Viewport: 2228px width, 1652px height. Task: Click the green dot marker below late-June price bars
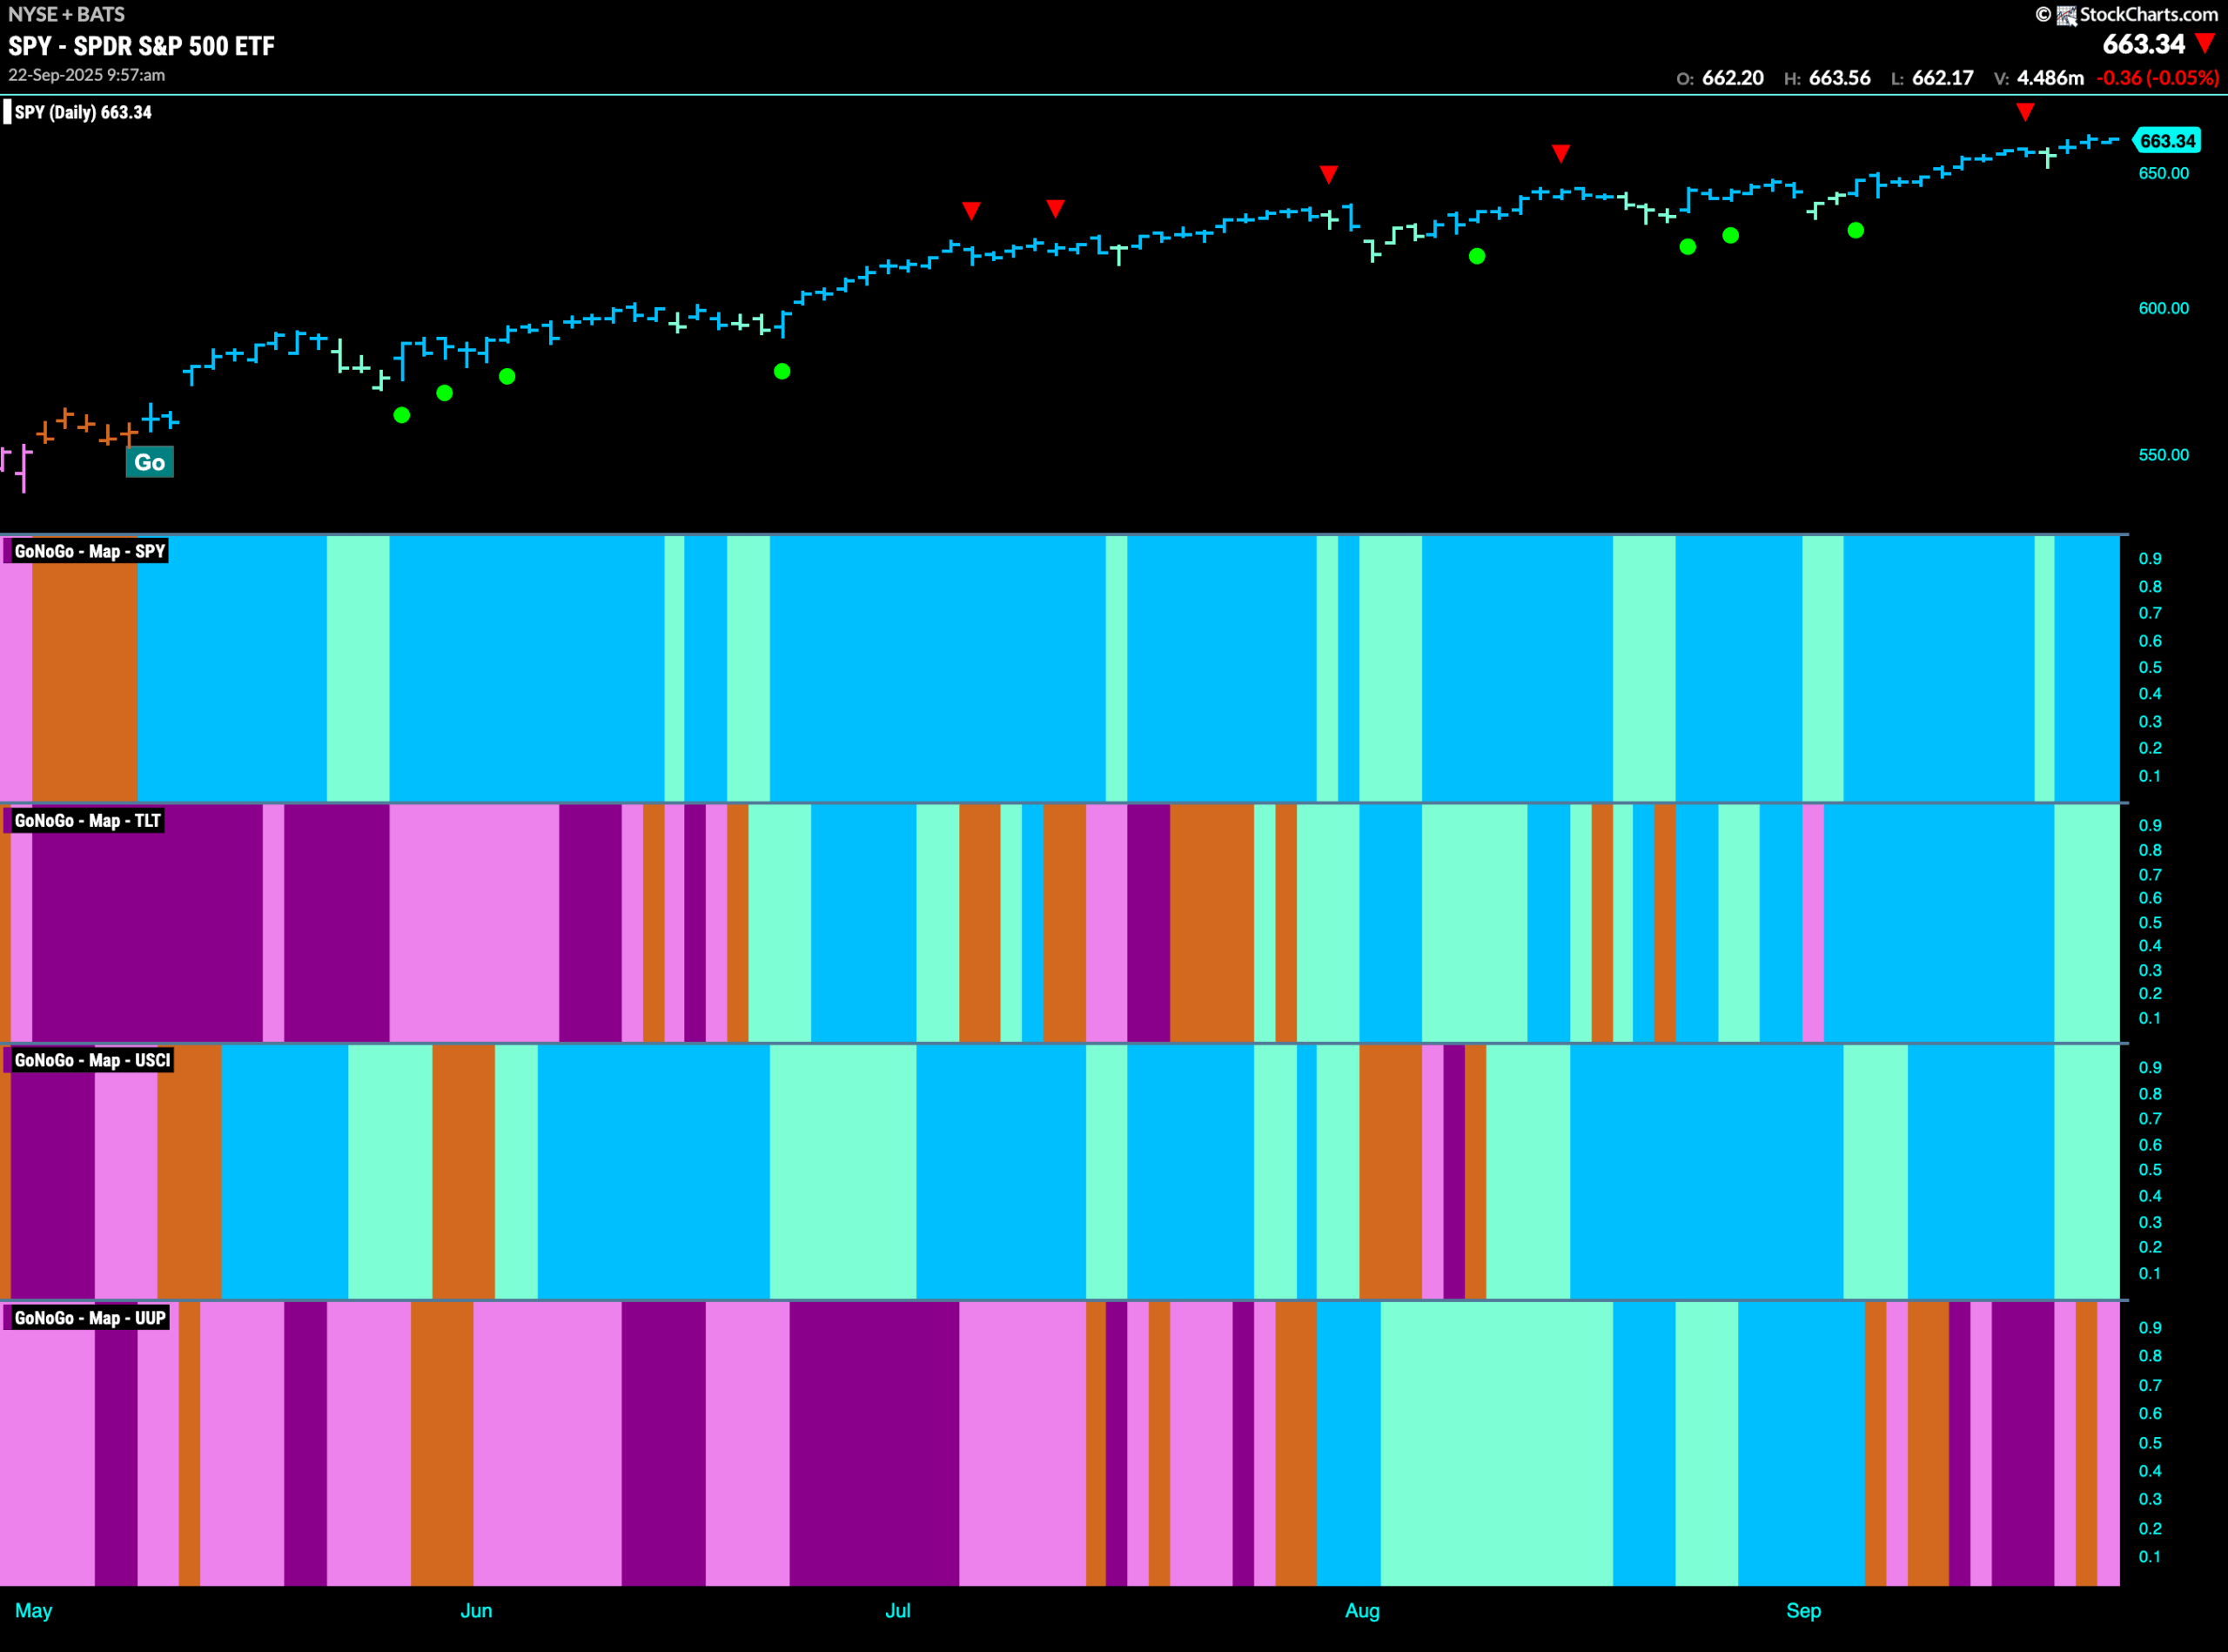pos(782,371)
